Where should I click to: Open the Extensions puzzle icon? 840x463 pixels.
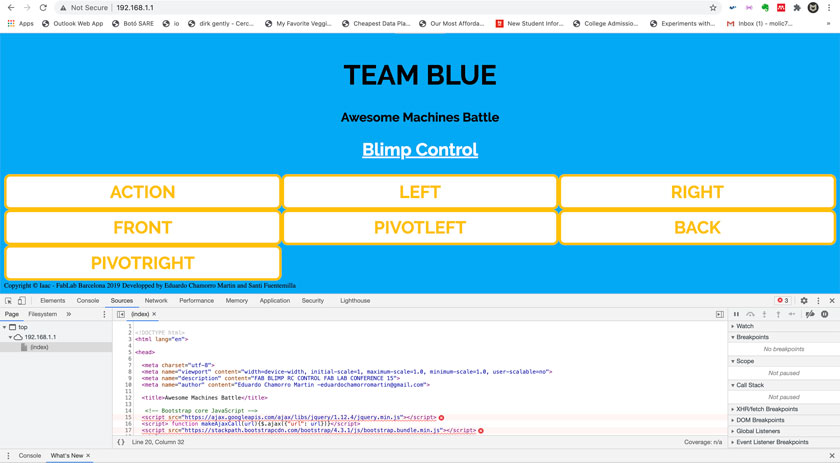[x=797, y=8]
